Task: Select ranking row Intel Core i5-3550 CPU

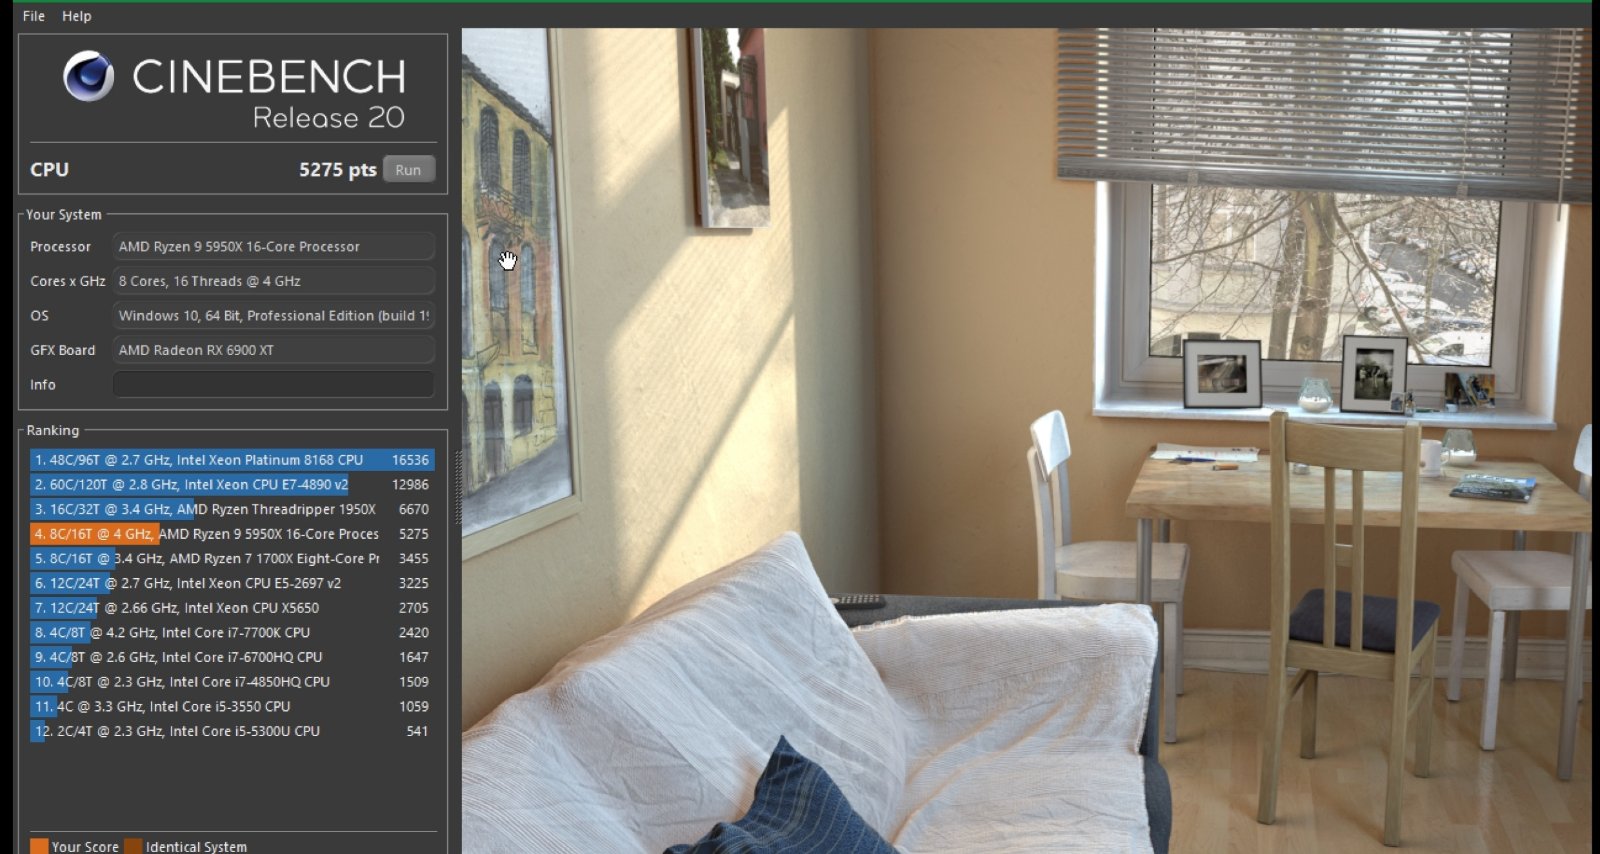Action: pyautogui.click(x=232, y=706)
